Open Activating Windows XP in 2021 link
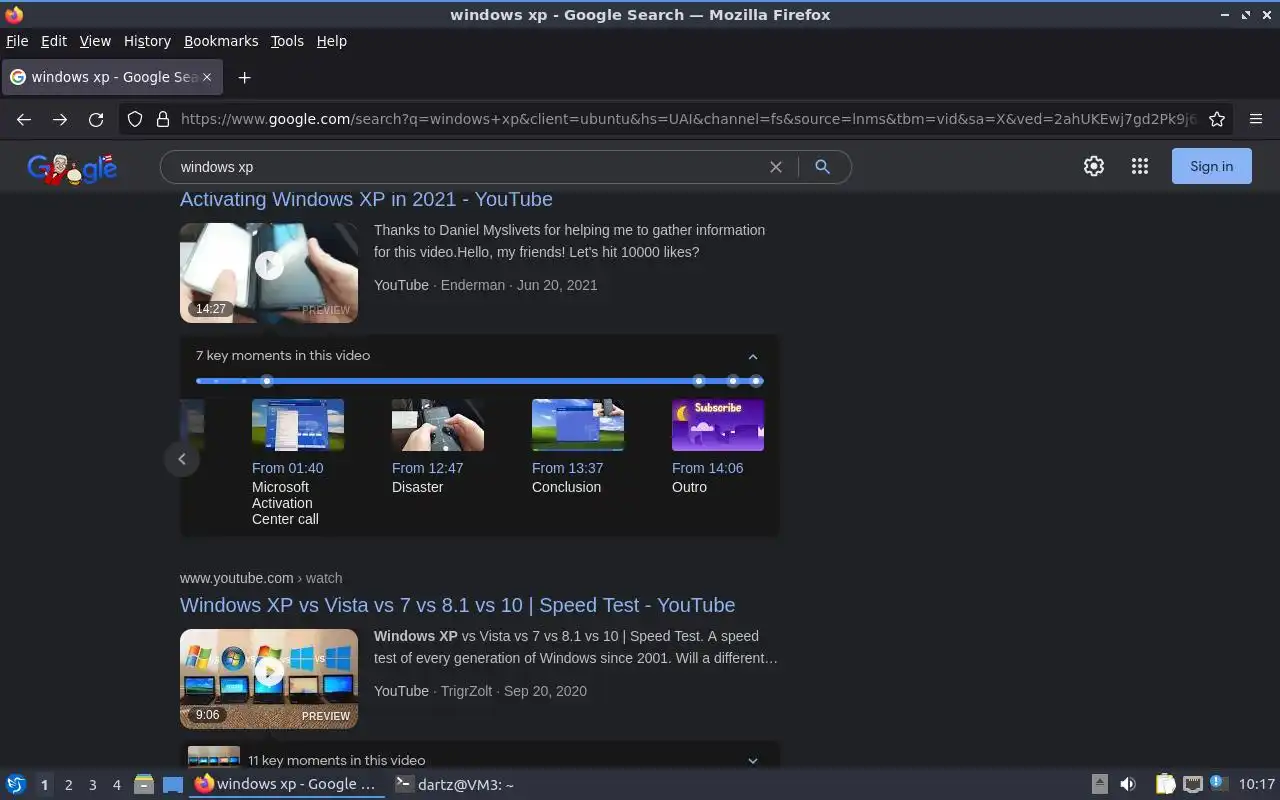This screenshot has height=800, width=1280. [x=366, y=199]
